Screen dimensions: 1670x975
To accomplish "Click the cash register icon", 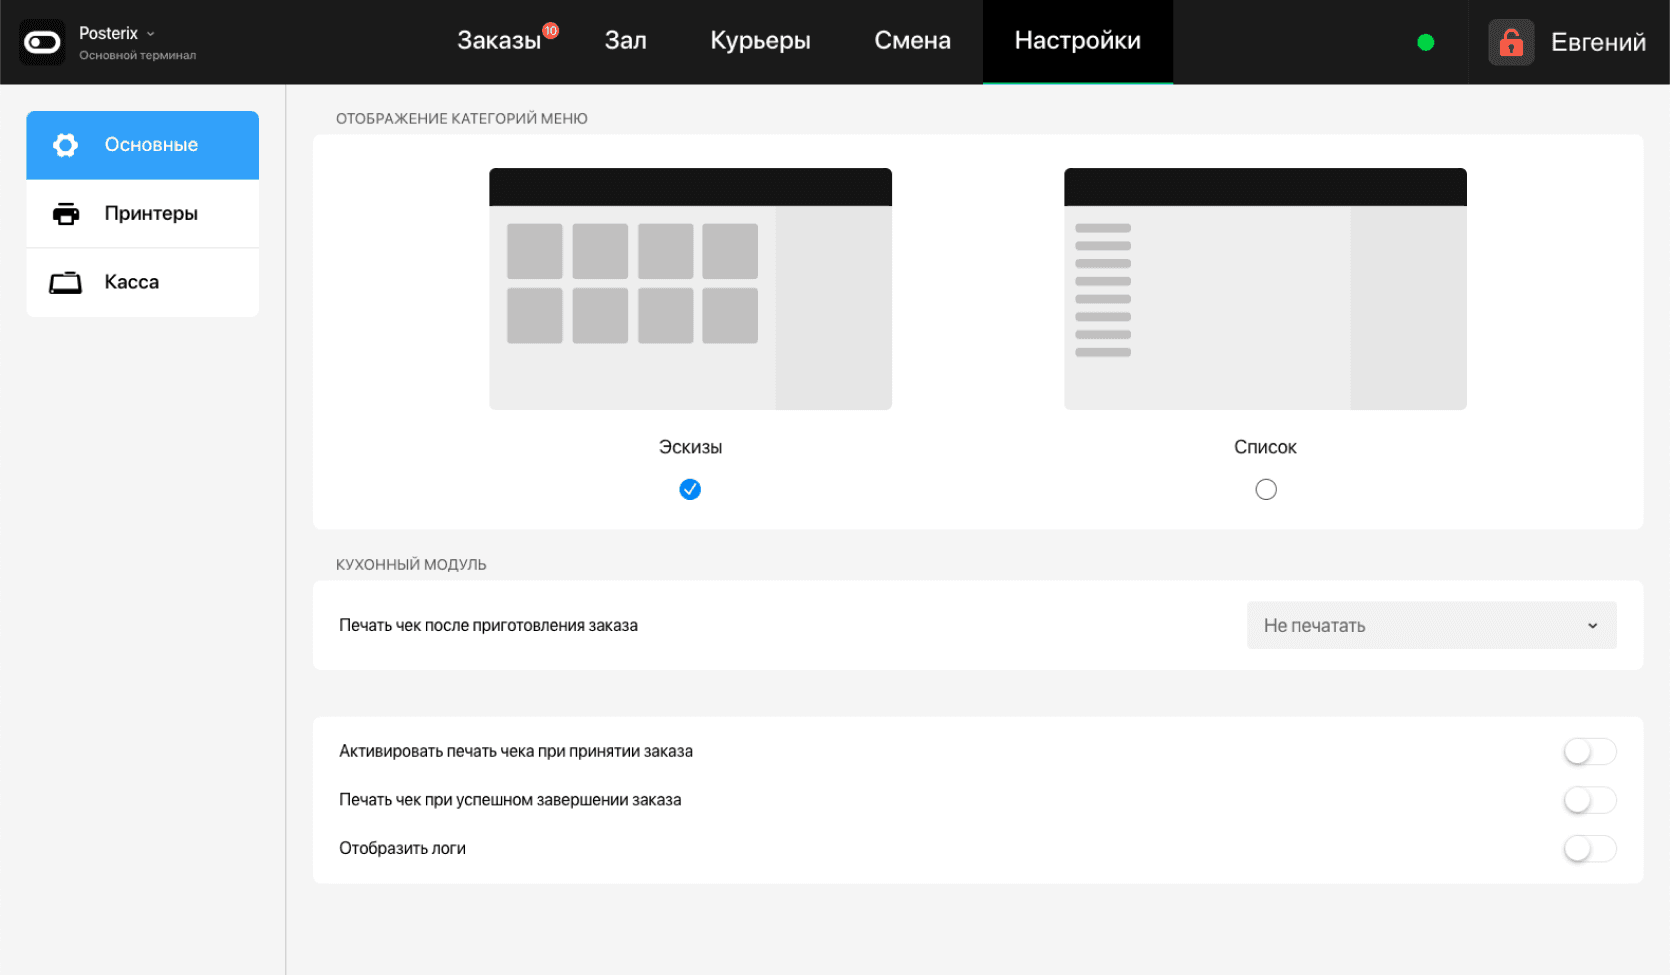I will coord(66,283).
